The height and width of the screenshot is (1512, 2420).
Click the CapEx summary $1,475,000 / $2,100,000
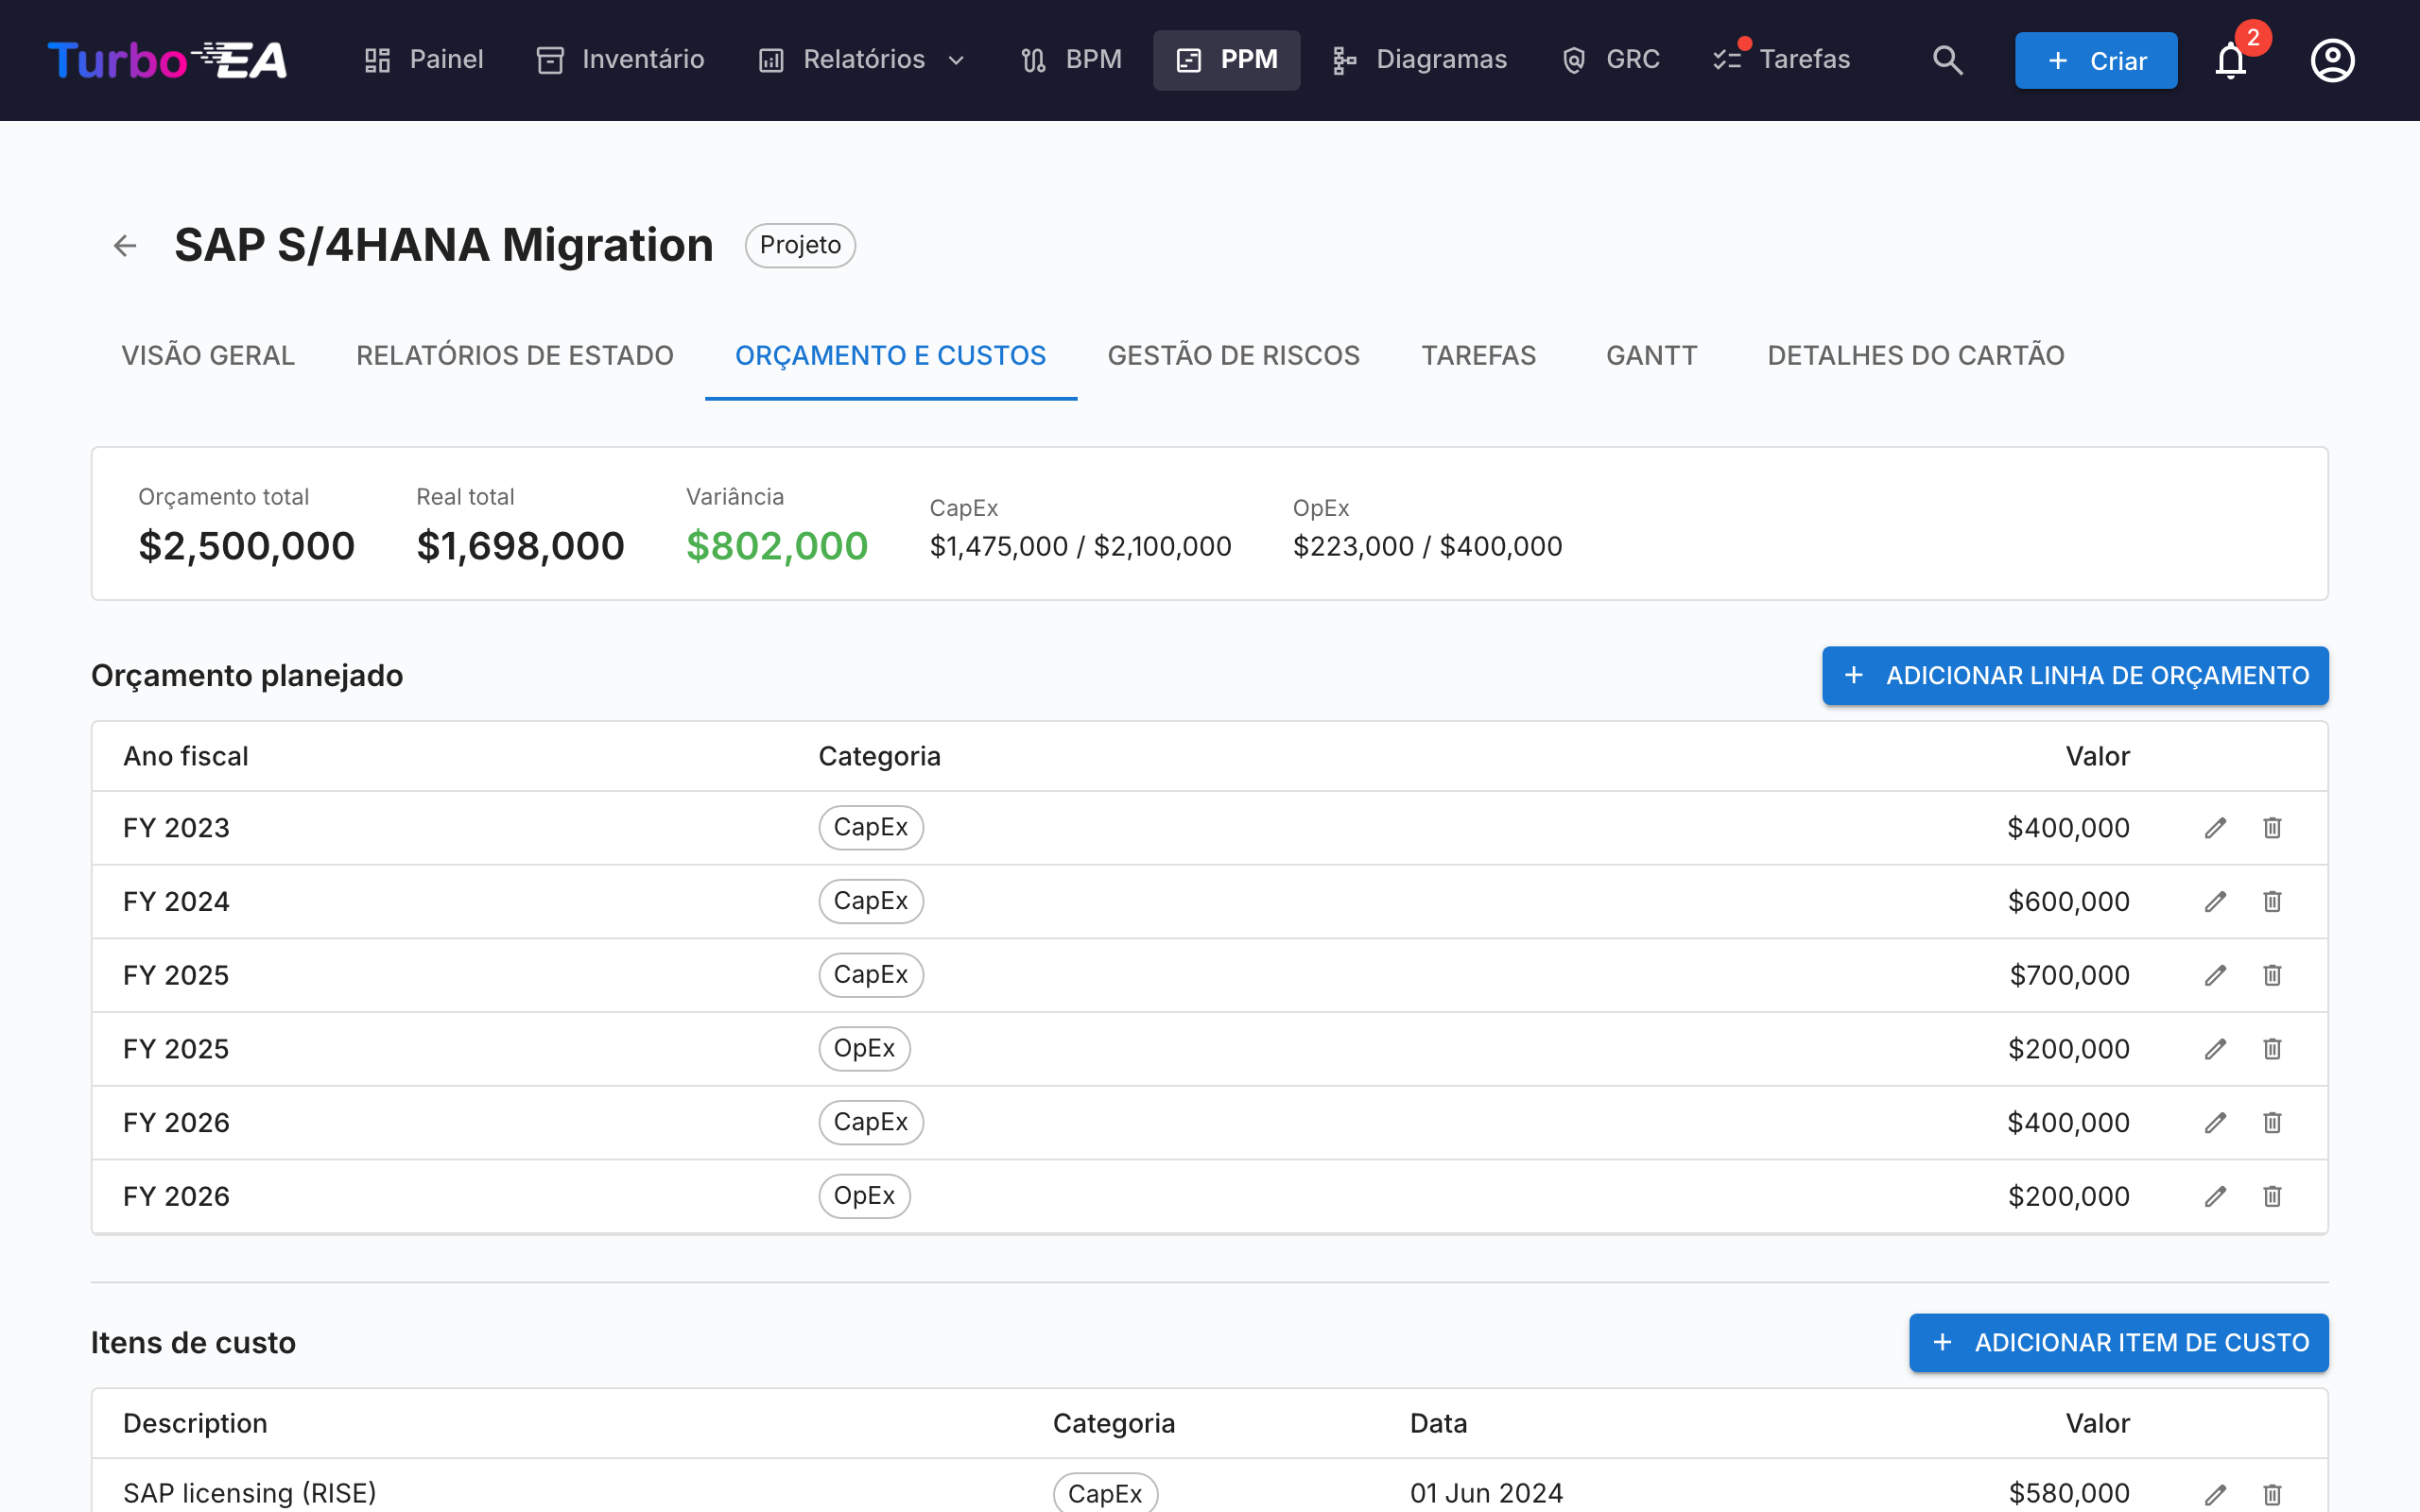point(1081,546)
